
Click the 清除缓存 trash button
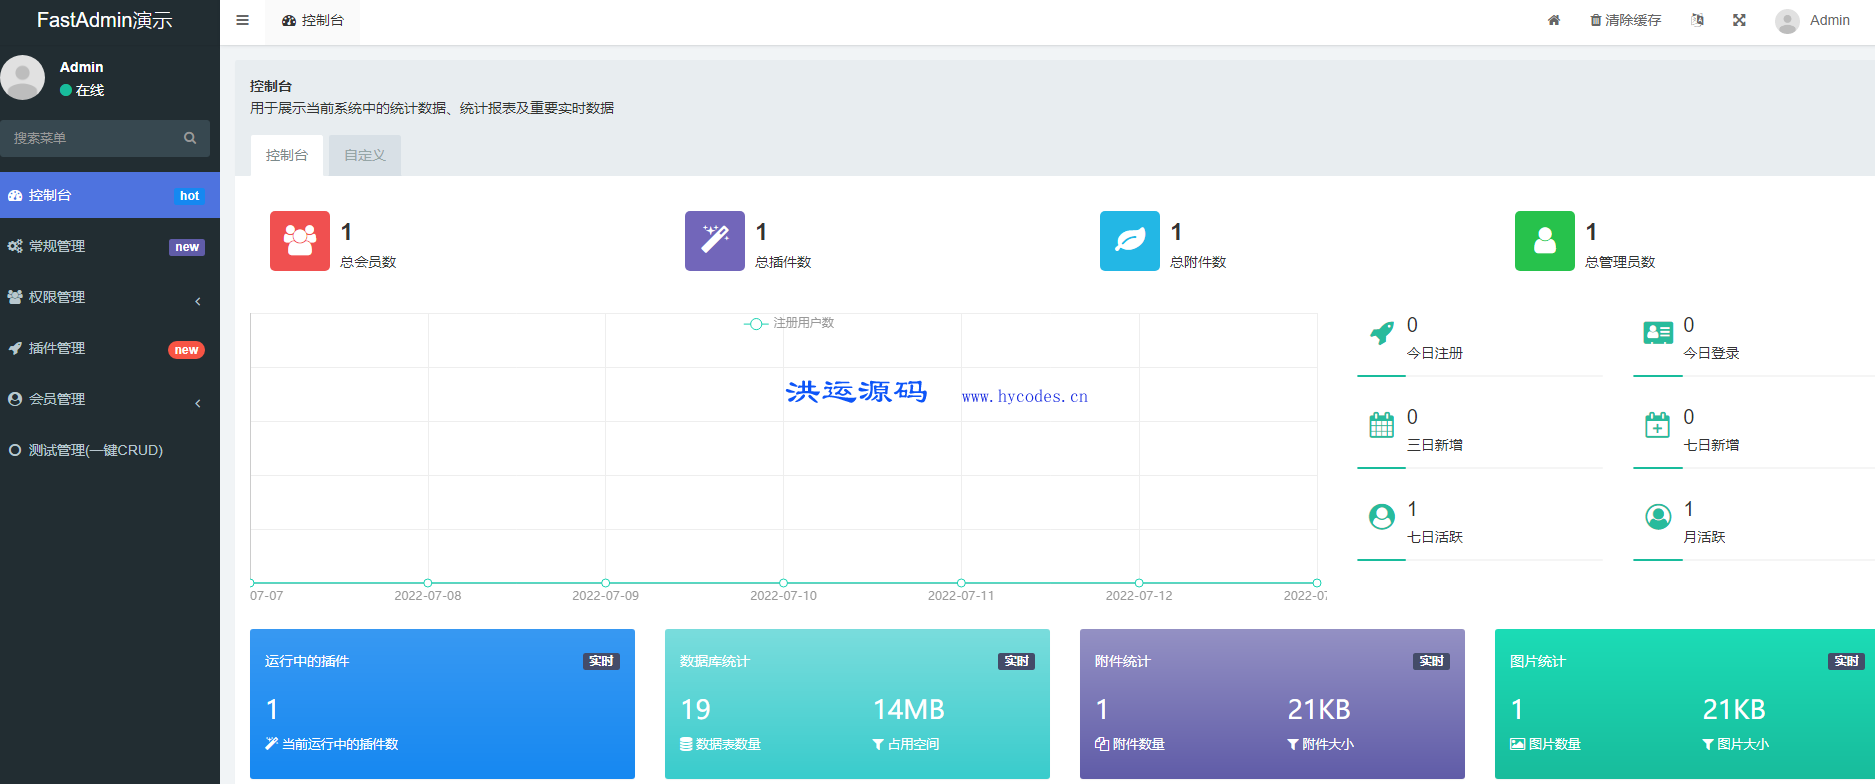pos(1625,20)
